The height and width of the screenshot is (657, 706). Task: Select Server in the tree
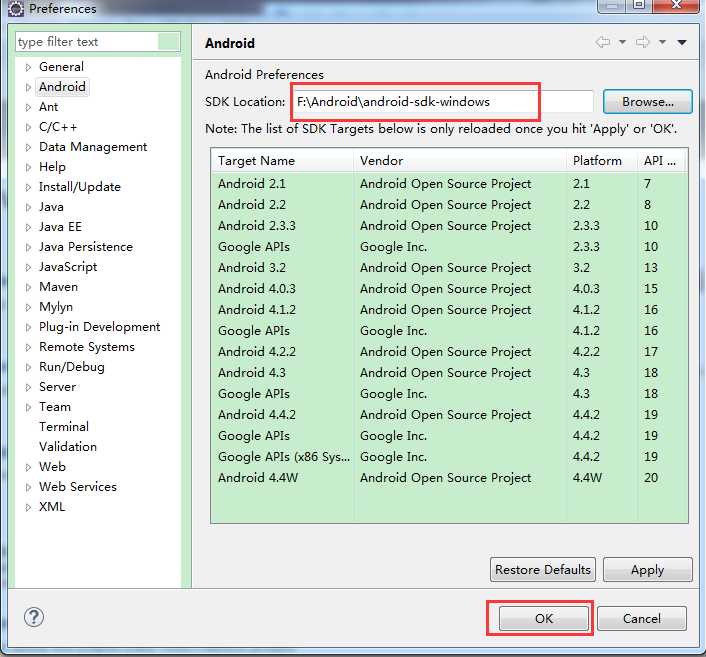(x=57, y=386)
